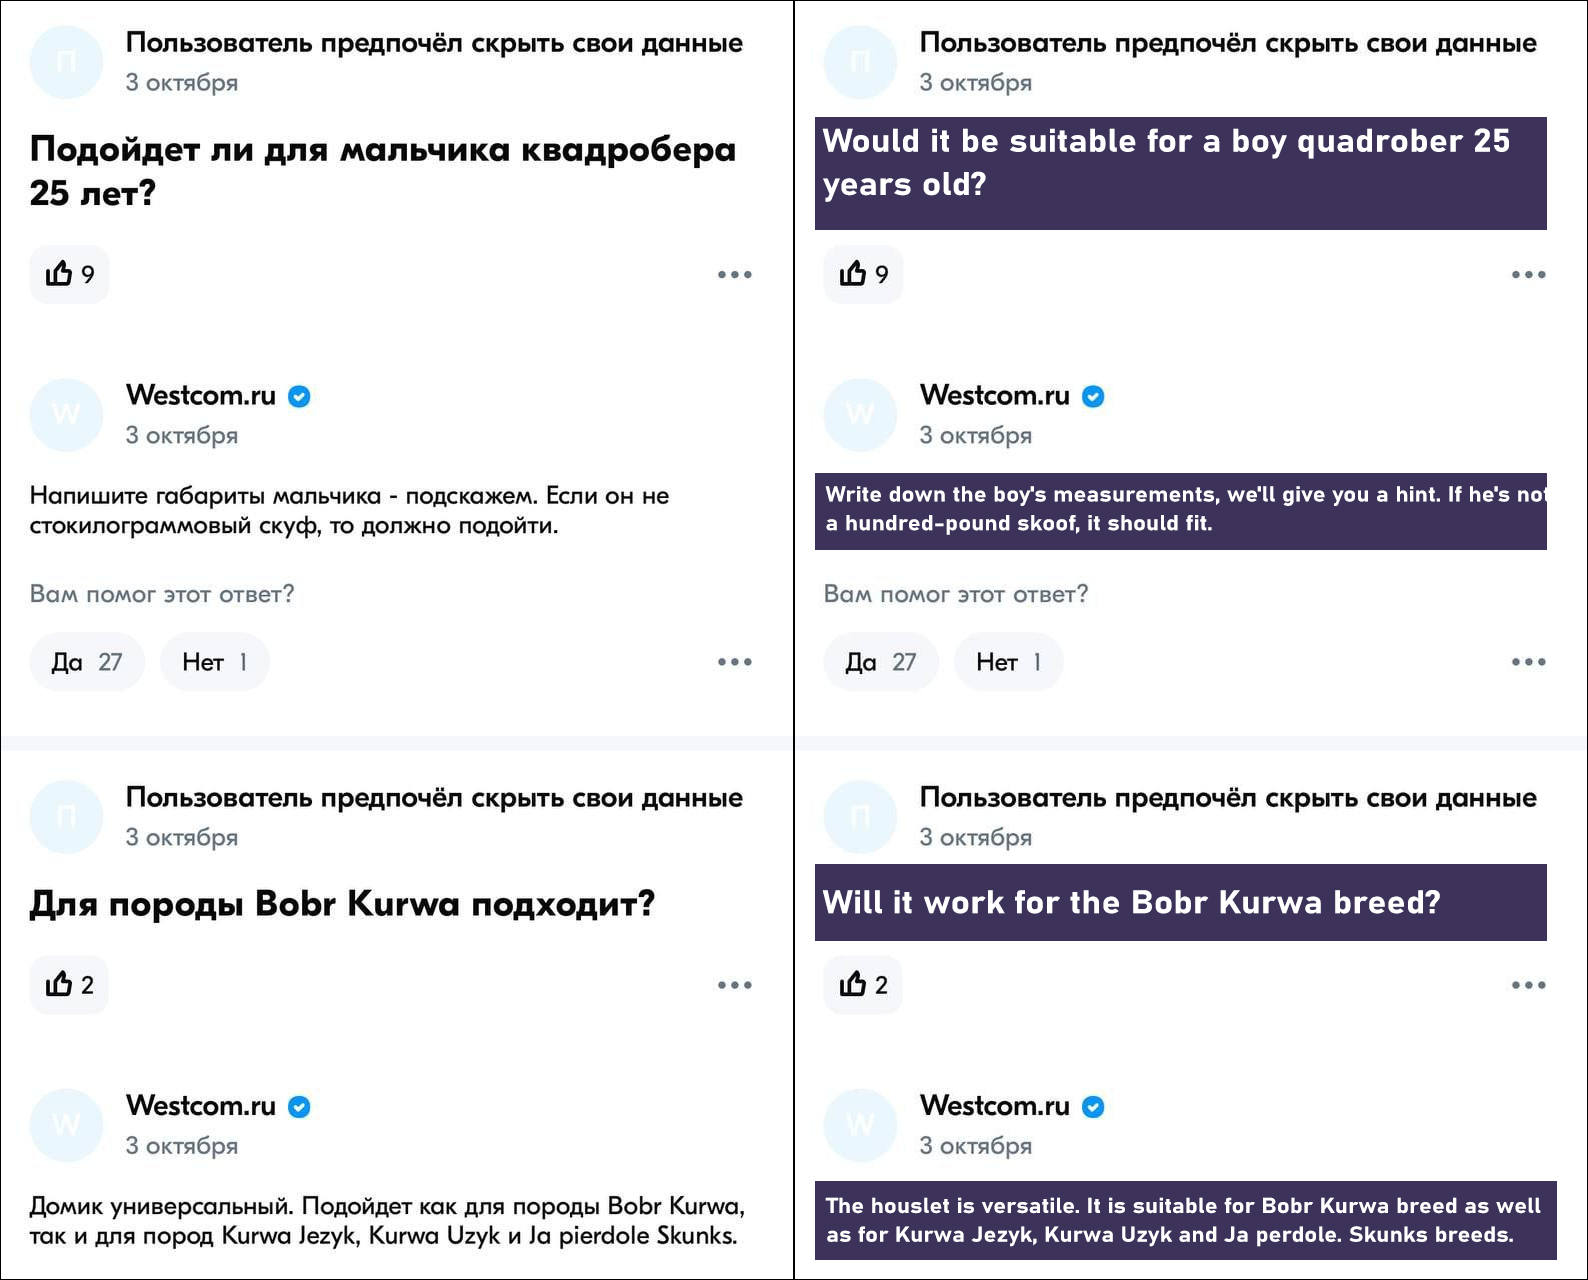Click verified badge above "Домик универсальный" reply
This screenshot has height=1280, width=1588.
tap(299, 1107)
